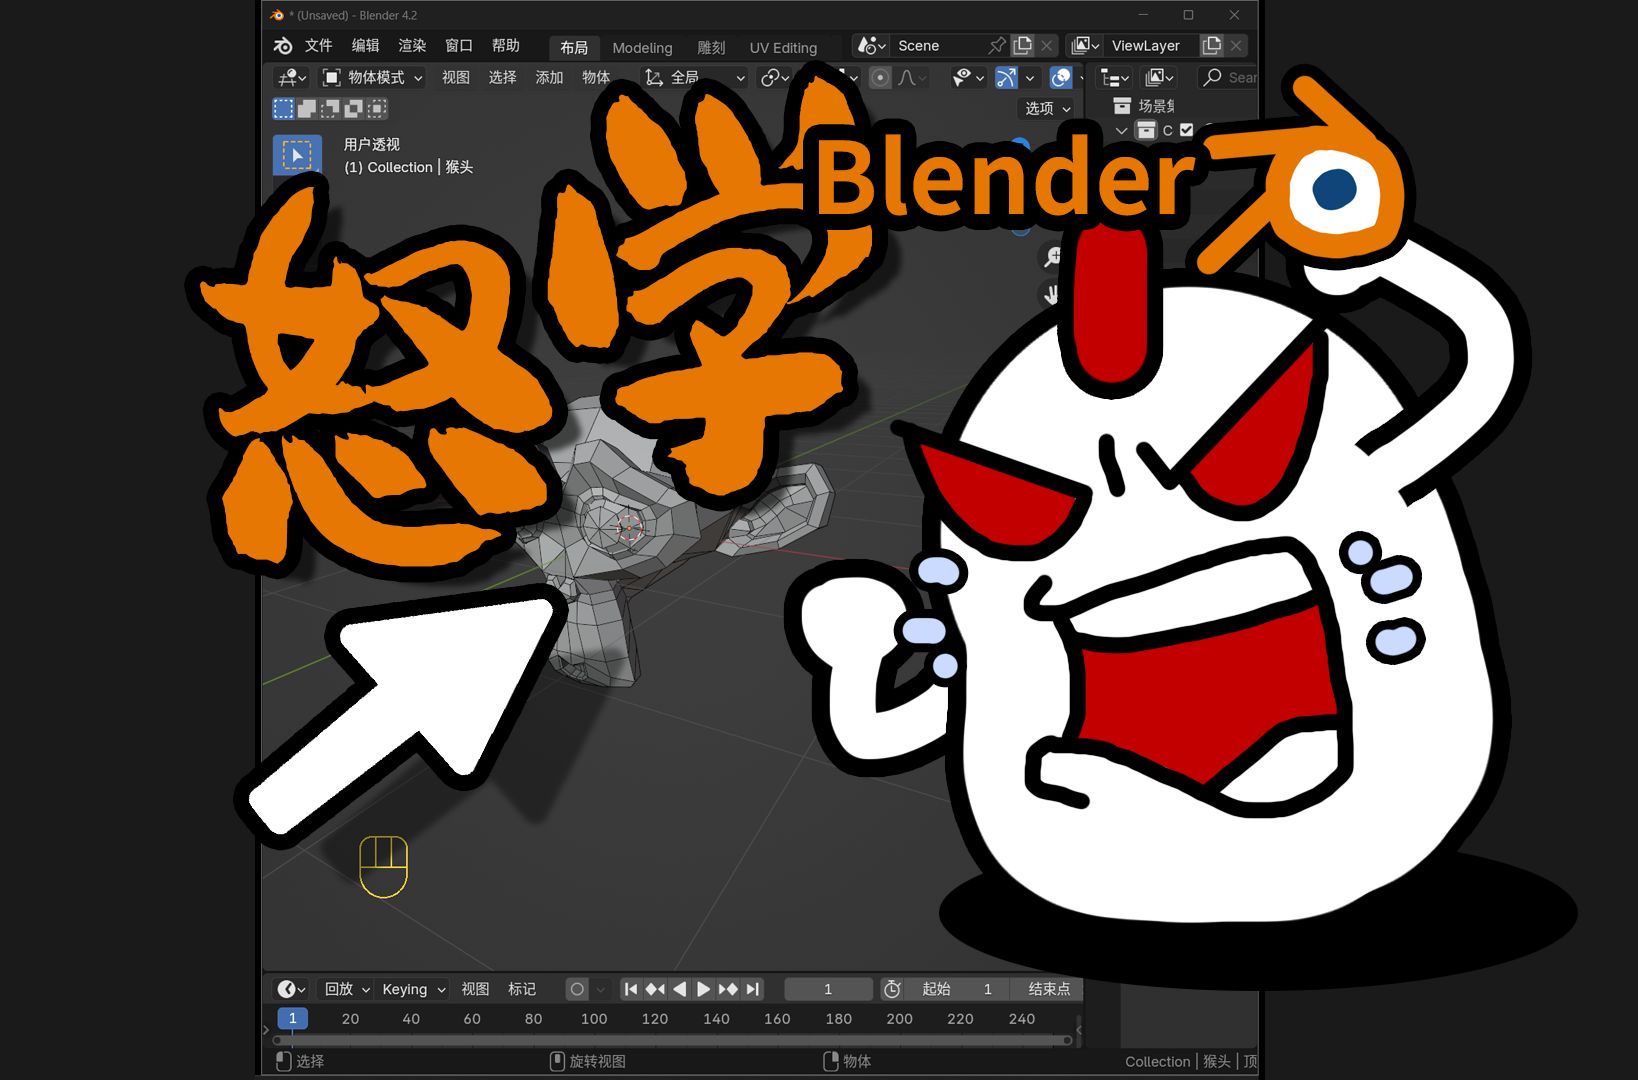Open the scene browse dropdown icon
The image size is (1638, 1080).
click(x=871, y=46)
